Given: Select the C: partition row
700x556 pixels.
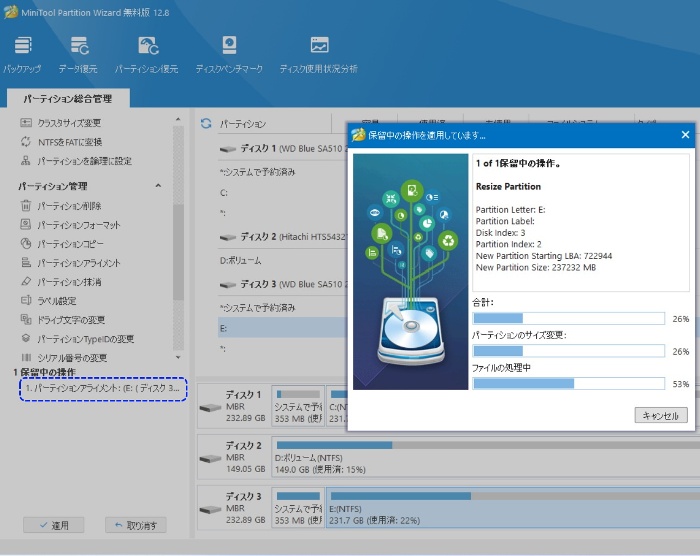Looking at the screenshot, I should [282, 193].
